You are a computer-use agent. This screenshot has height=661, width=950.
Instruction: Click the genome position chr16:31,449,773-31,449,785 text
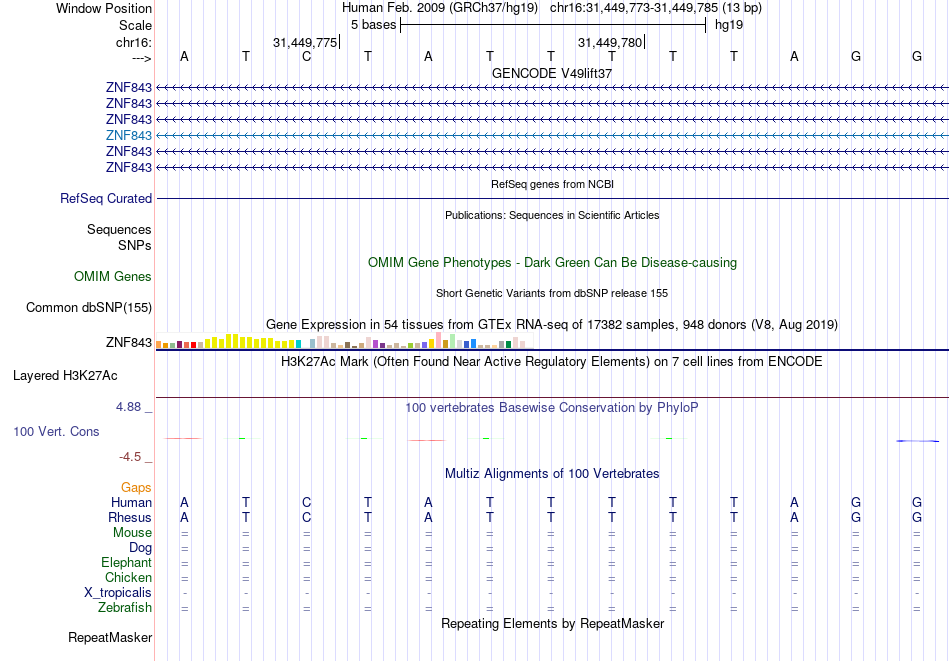point(634,8)
